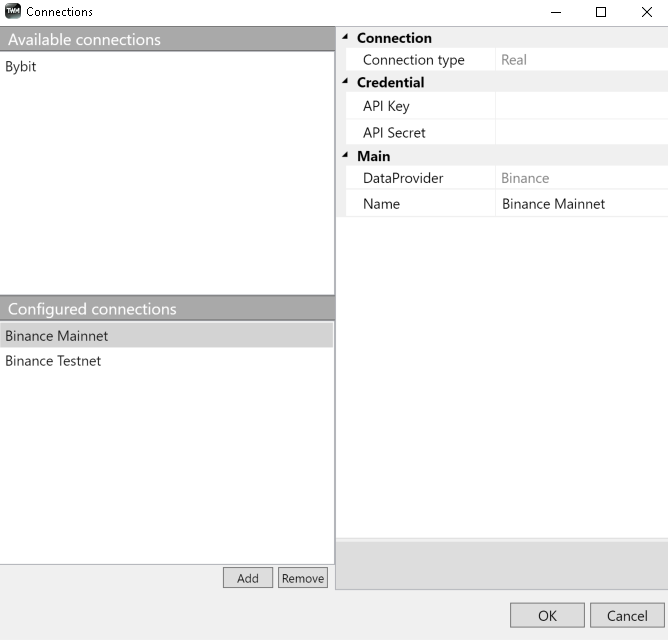
Task: Minimize the Connections window
Action: (x=556, y=12)
